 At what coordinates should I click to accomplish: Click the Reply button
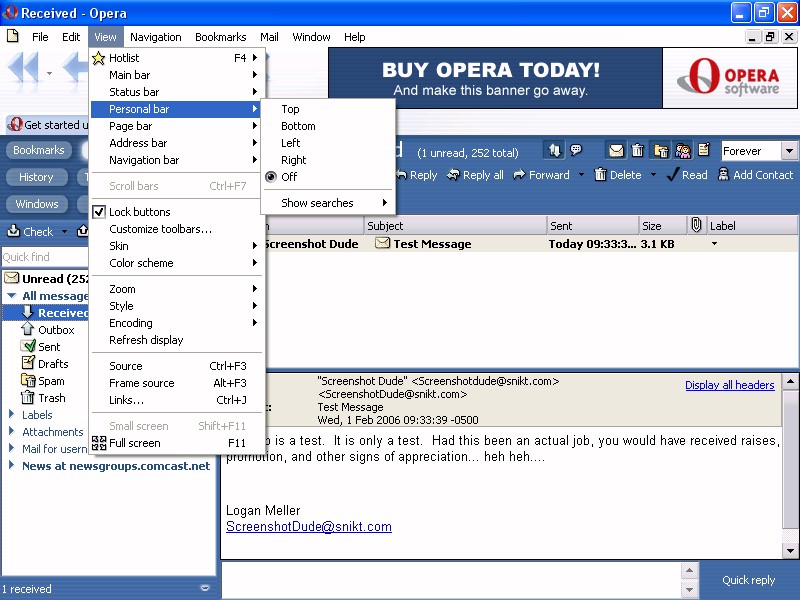(417, 175)
